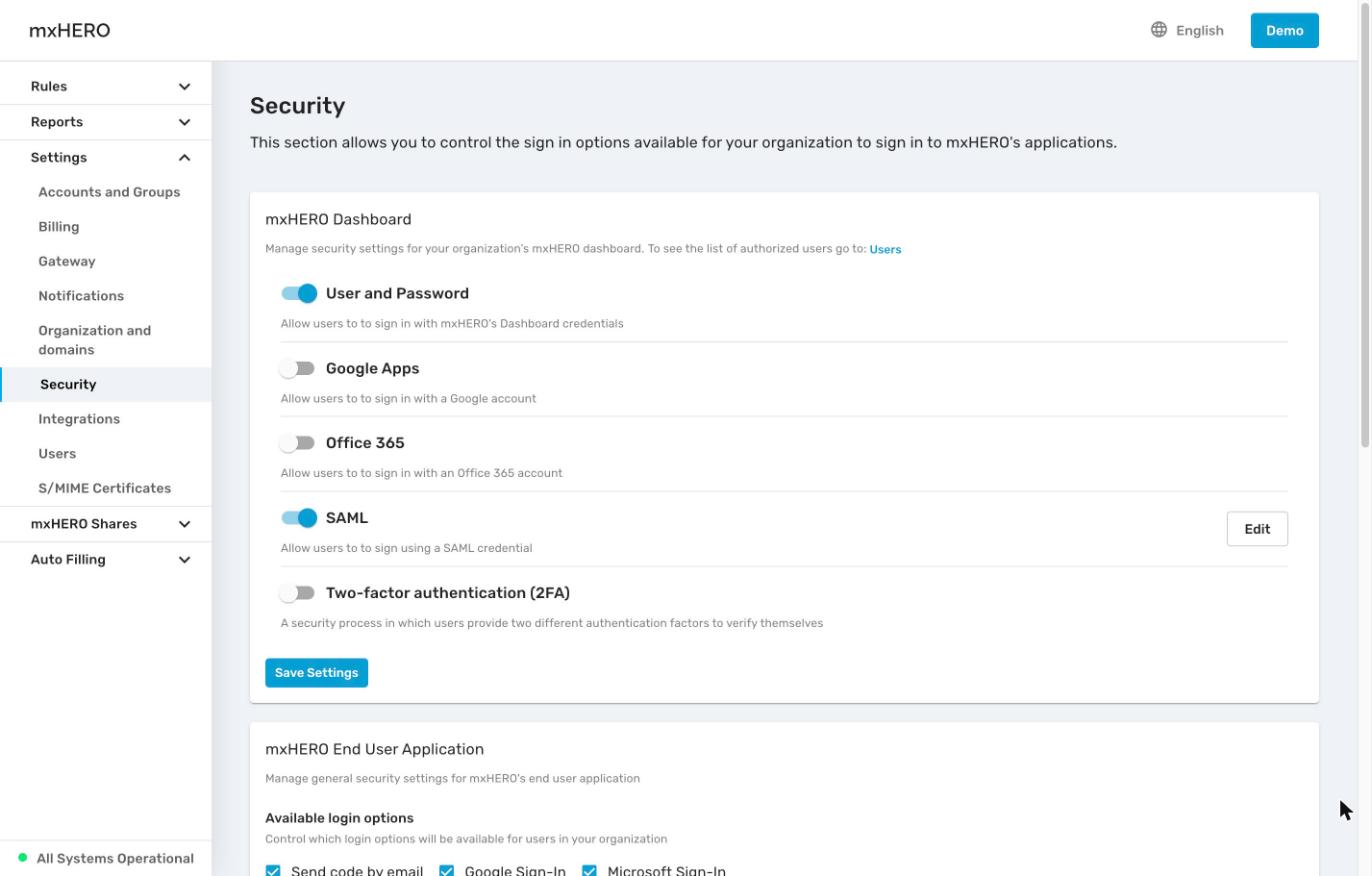Open Organization and domains page

tap(95, 340)
